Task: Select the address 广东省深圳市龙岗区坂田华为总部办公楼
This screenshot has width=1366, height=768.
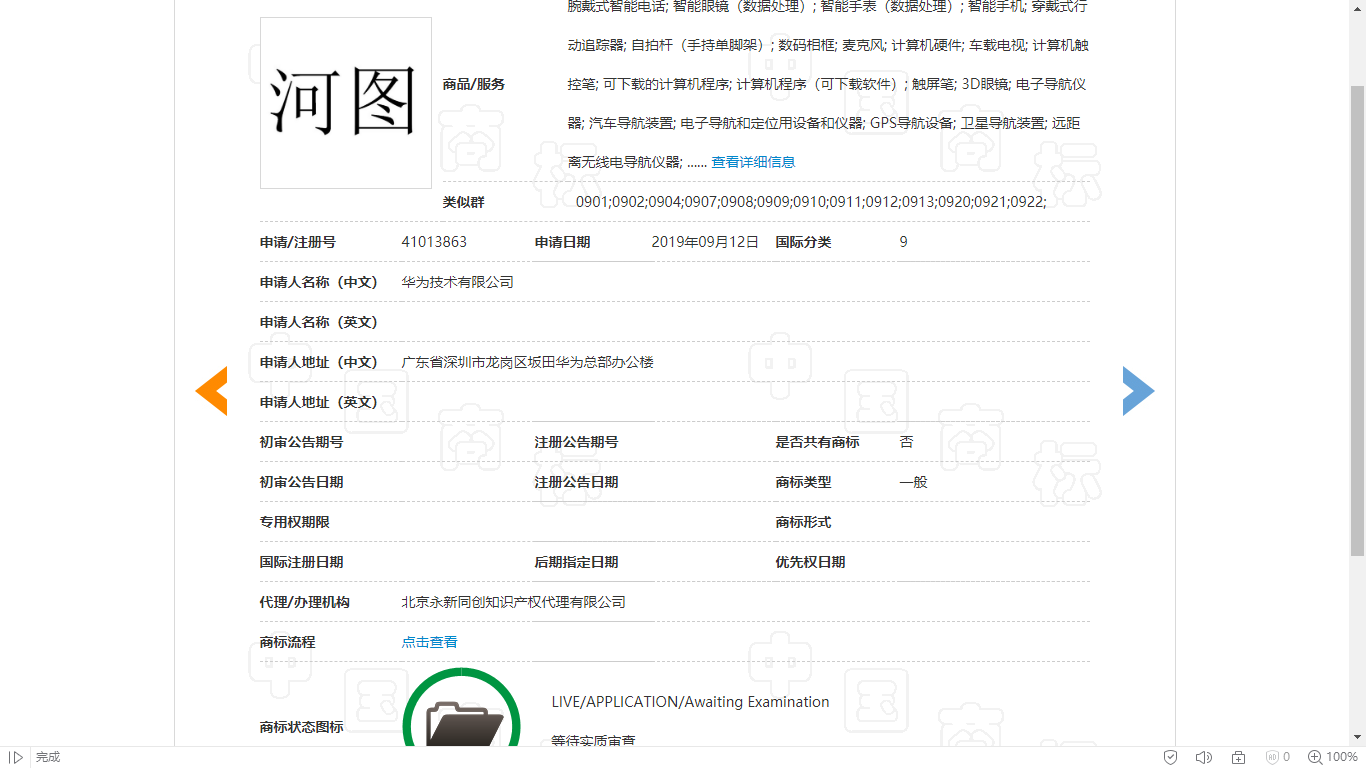Action: pyautogui.click(x=527, y=362)
